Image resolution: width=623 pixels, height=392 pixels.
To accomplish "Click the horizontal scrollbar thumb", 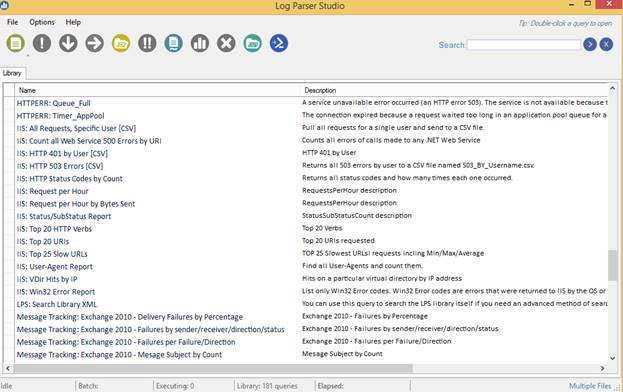I will 213,369.
